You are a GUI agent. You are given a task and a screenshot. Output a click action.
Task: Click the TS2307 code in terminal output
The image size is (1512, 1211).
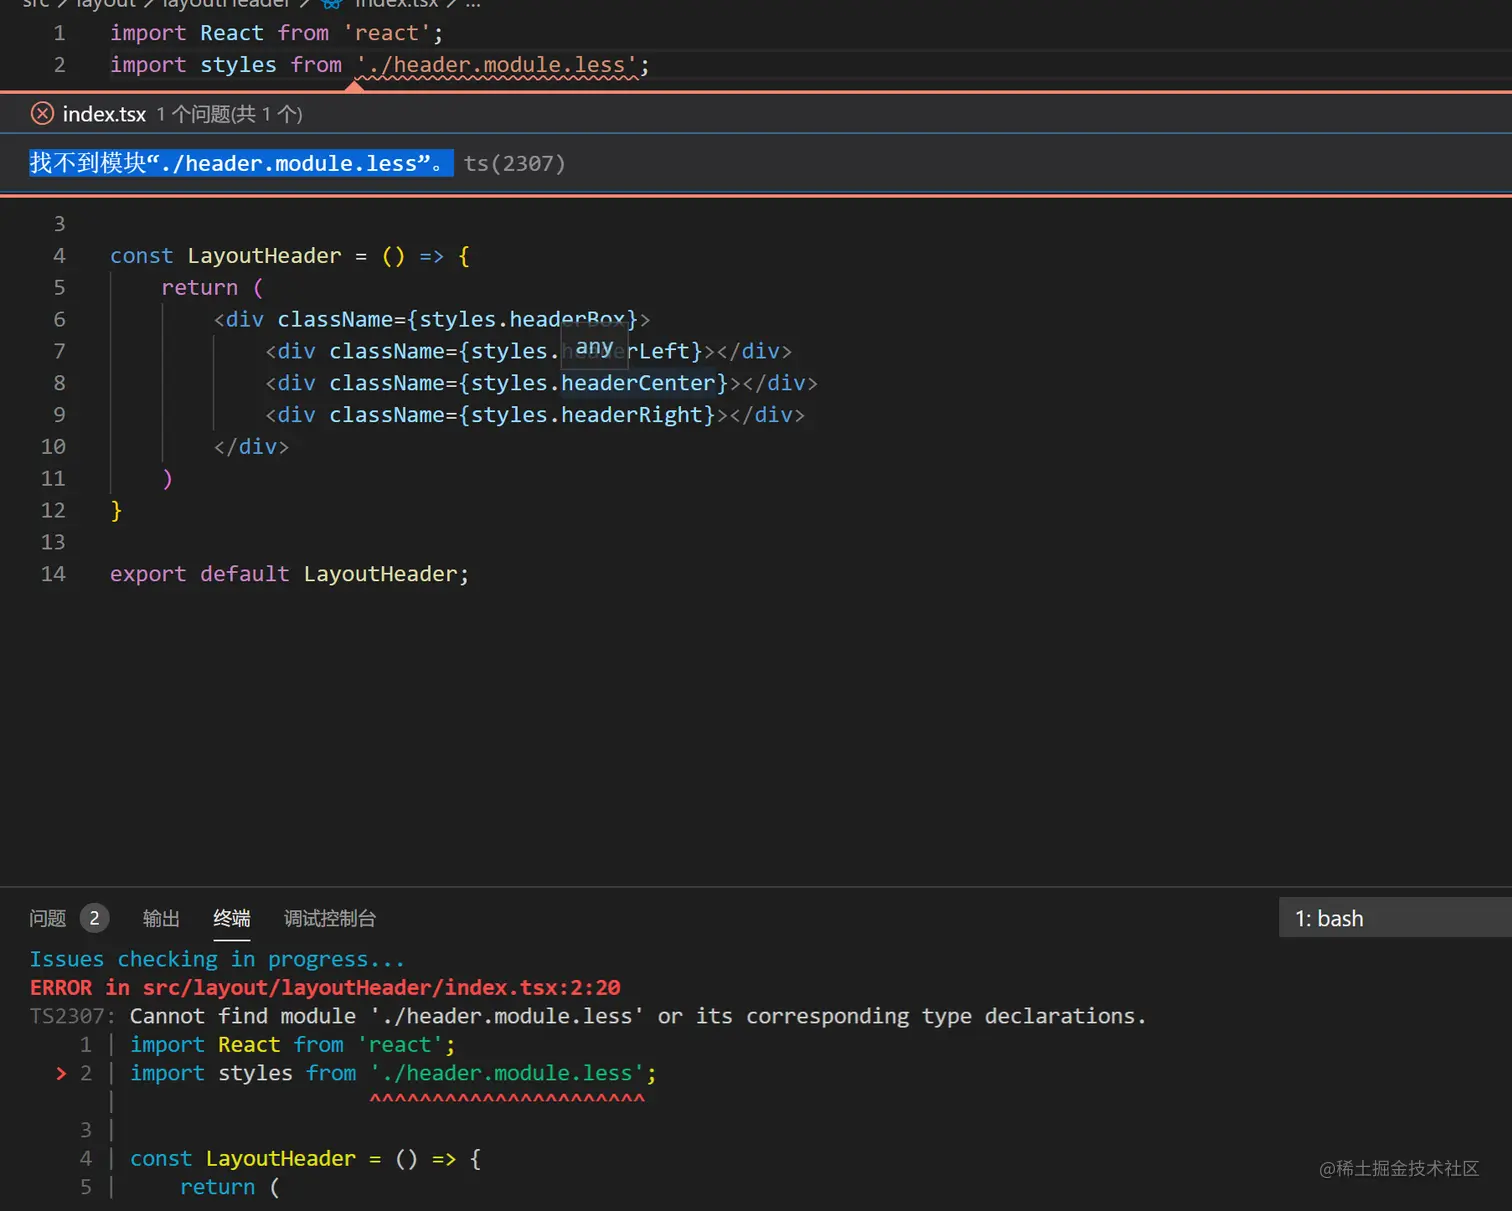(67, 1016)
